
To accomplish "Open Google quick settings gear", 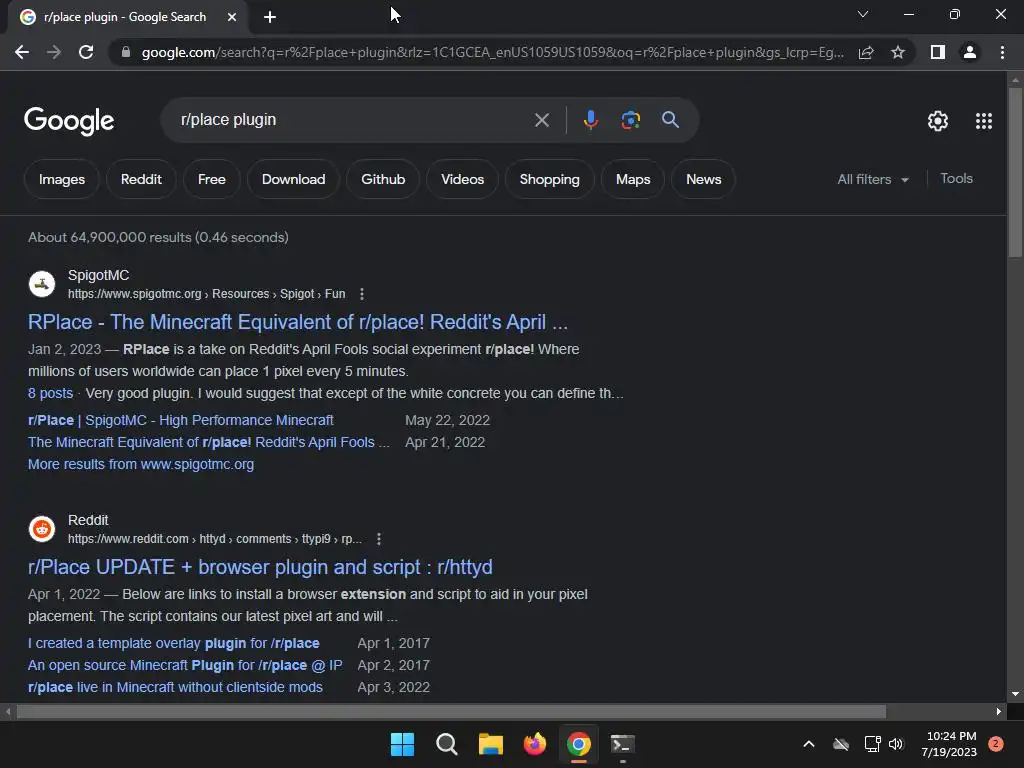I will coord(938,121).
